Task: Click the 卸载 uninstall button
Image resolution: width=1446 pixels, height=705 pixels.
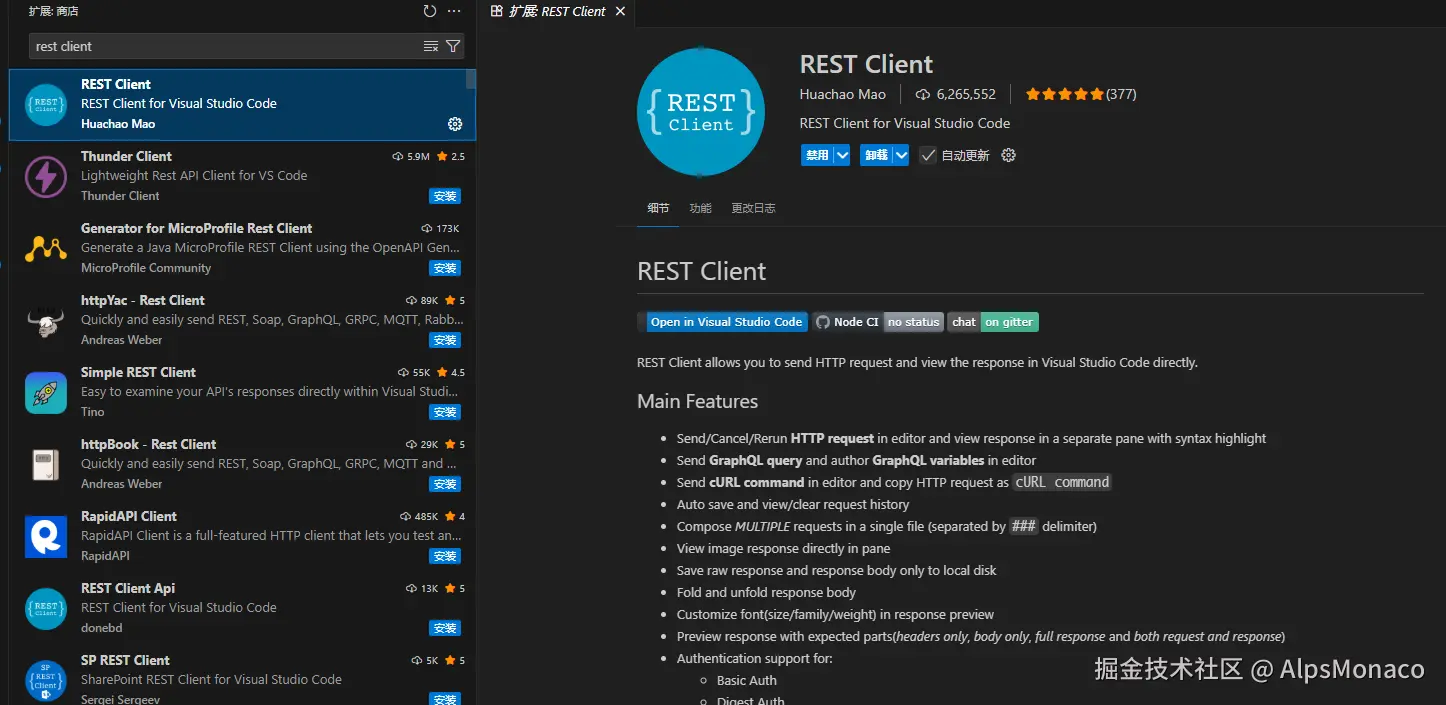Action: click(876, 155)
